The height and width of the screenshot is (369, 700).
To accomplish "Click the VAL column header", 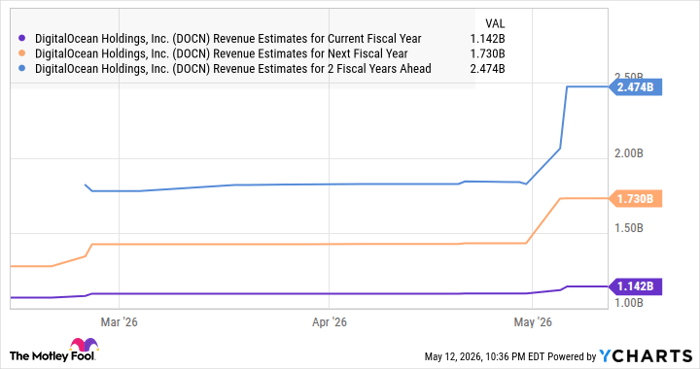I will point(495,24).
